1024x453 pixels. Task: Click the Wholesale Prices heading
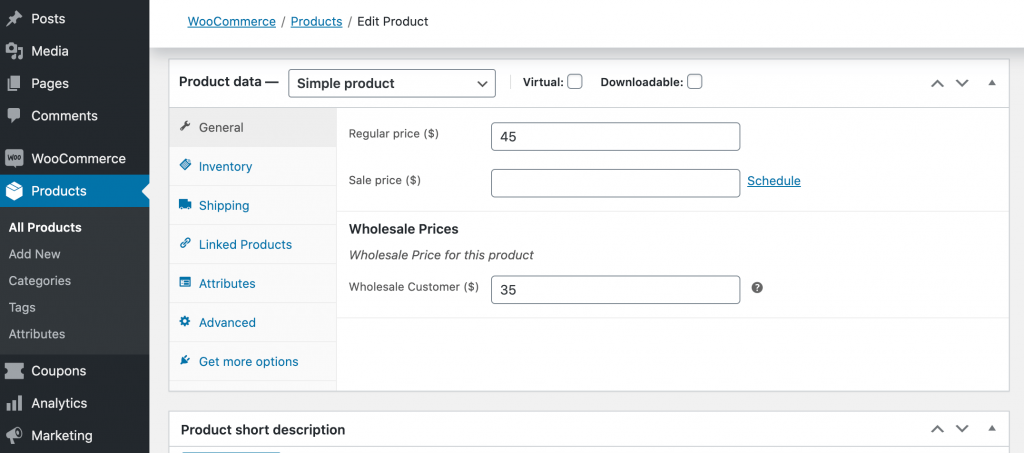click(404, 229)
